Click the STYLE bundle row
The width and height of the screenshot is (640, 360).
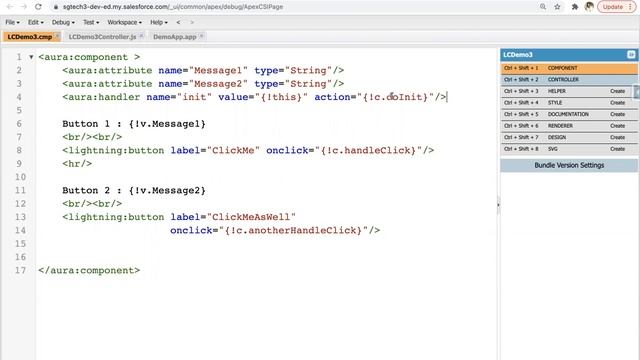569,102
